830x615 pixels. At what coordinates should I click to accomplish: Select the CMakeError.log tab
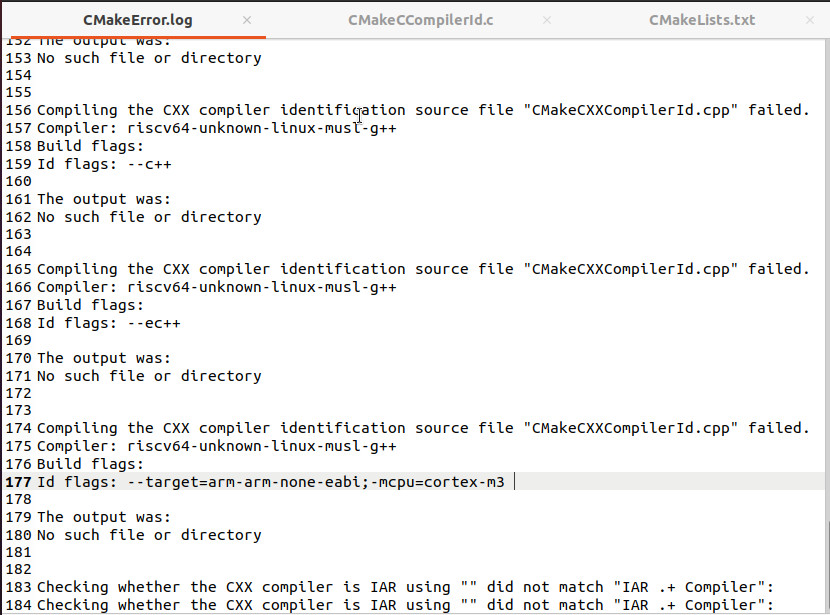138,20
